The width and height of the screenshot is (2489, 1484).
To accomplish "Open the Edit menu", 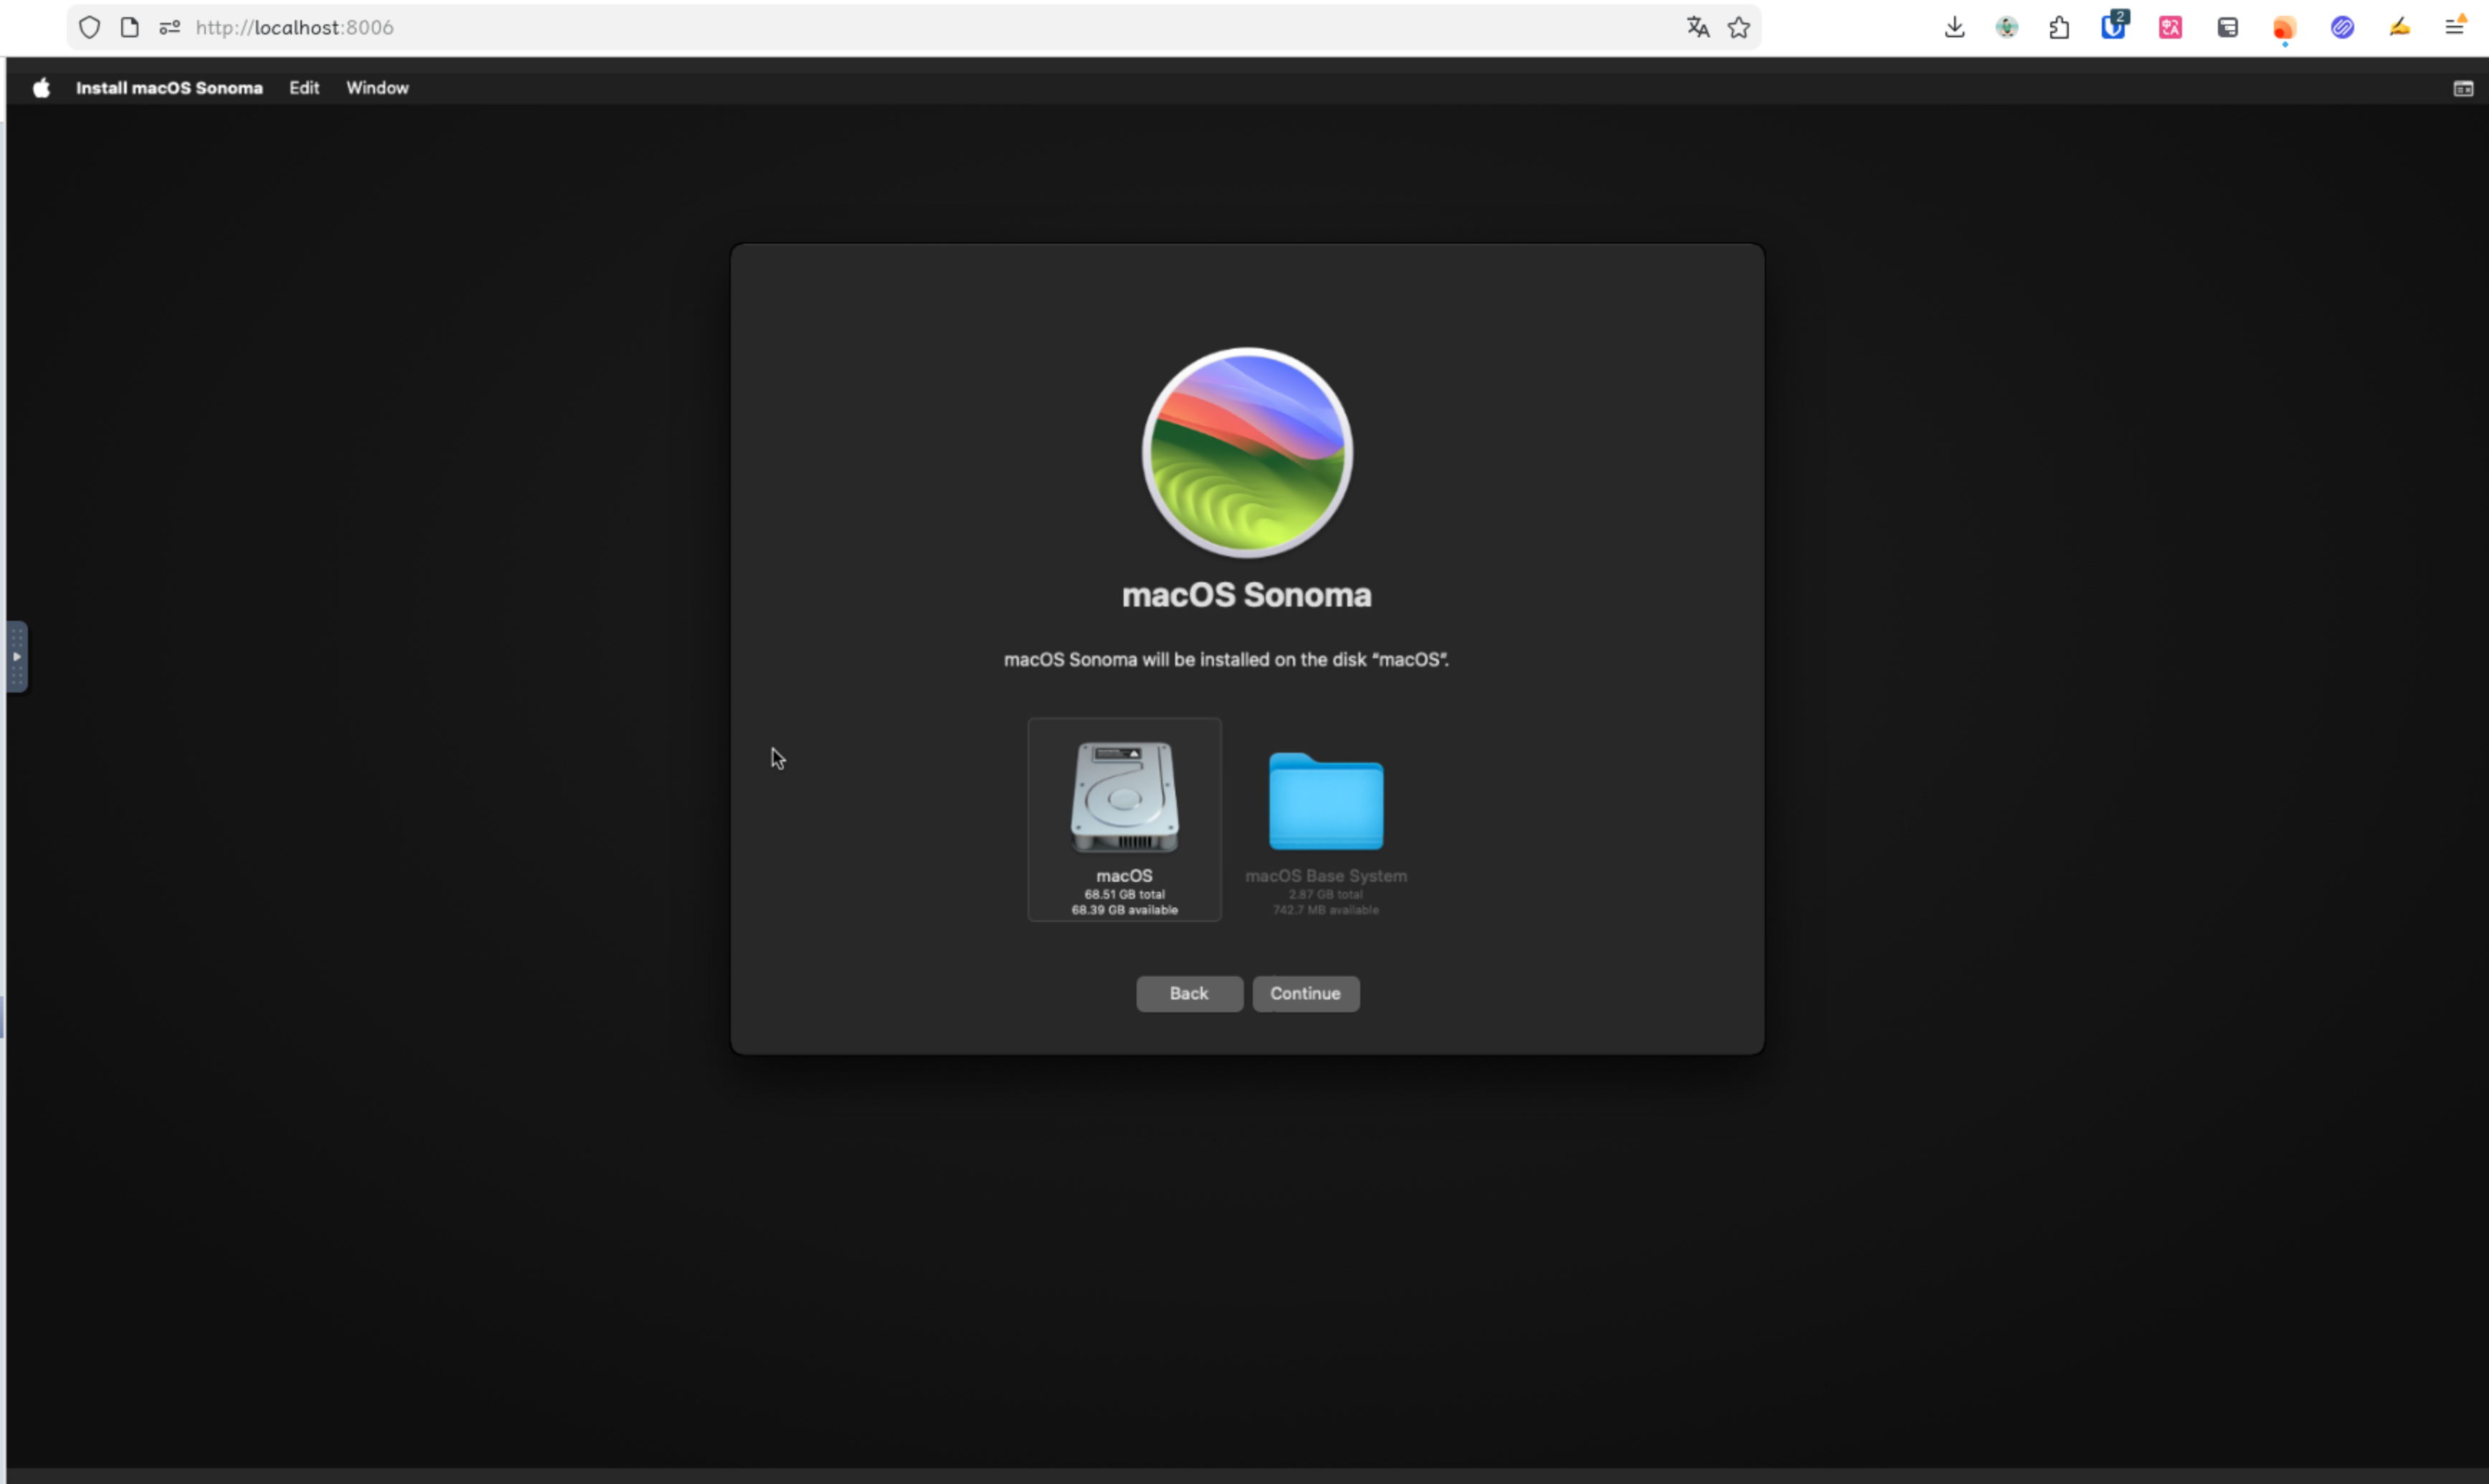I will (x=304, y=88).
